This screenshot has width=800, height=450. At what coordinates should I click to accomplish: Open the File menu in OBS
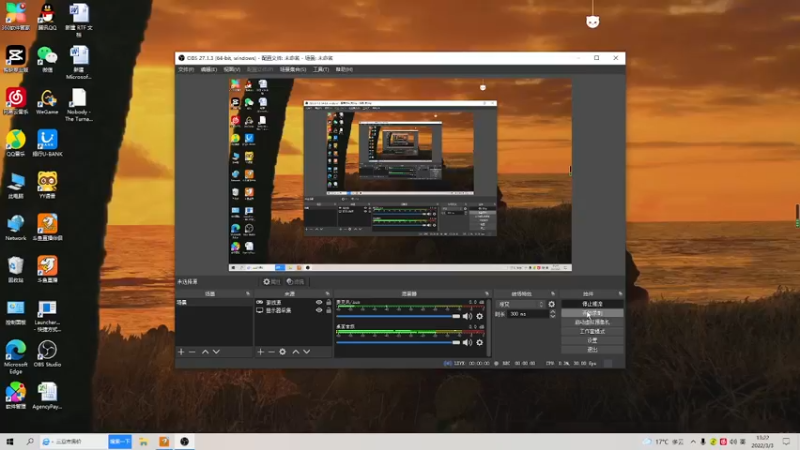point(186,69)
